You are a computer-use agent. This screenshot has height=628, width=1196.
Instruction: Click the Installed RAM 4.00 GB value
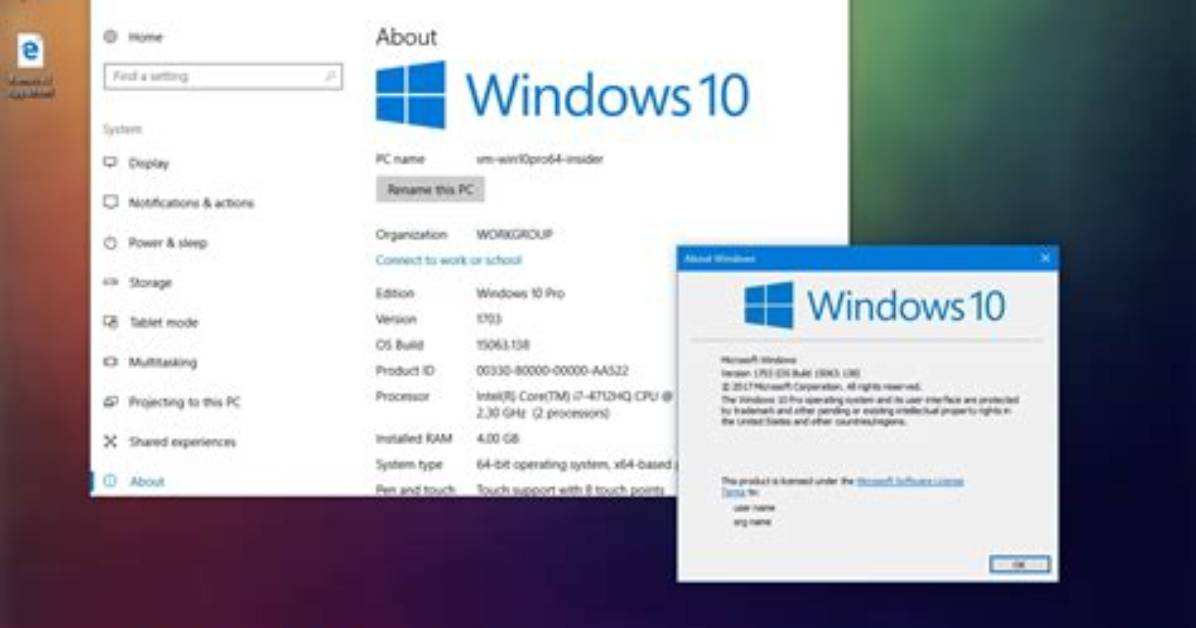pyautogui.click(x=497, y=439)
